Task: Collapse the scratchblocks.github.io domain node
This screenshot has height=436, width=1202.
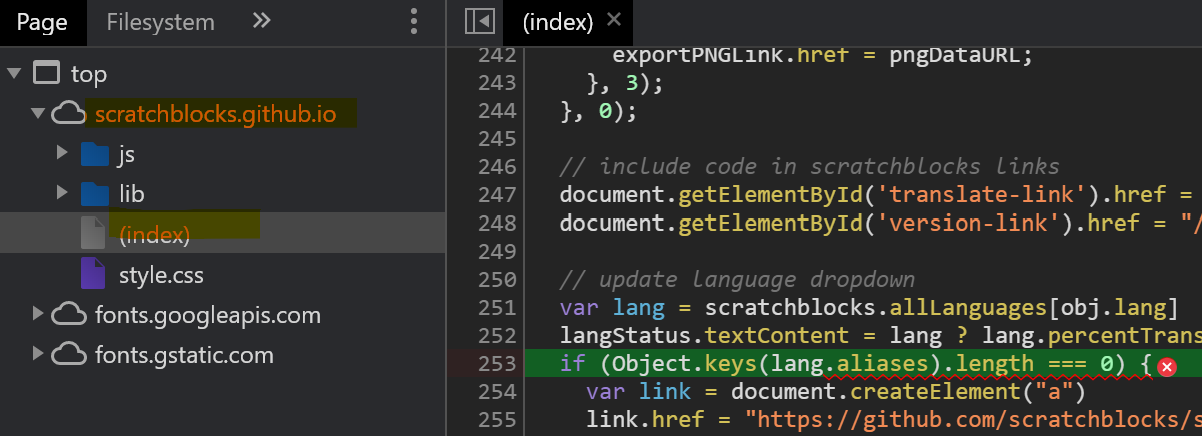Action: 38,114
